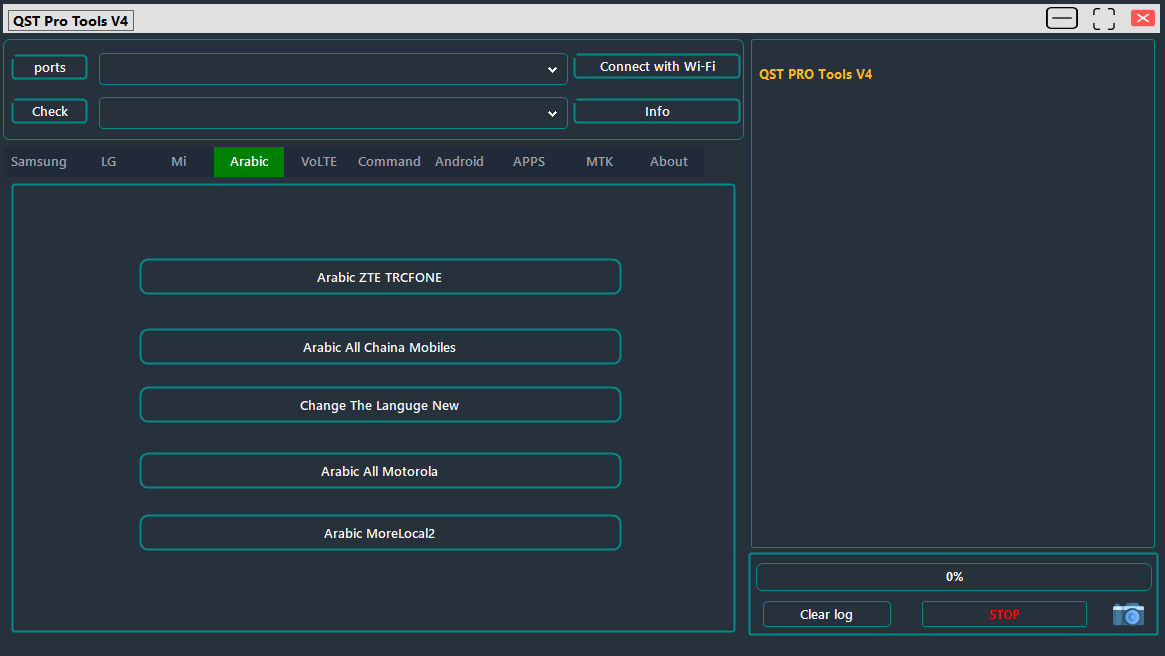The height and width of the screenshot is (656, 1165).
Task: Click Arabic All Chaina Mobiles
Action: [x=380, y=347]
